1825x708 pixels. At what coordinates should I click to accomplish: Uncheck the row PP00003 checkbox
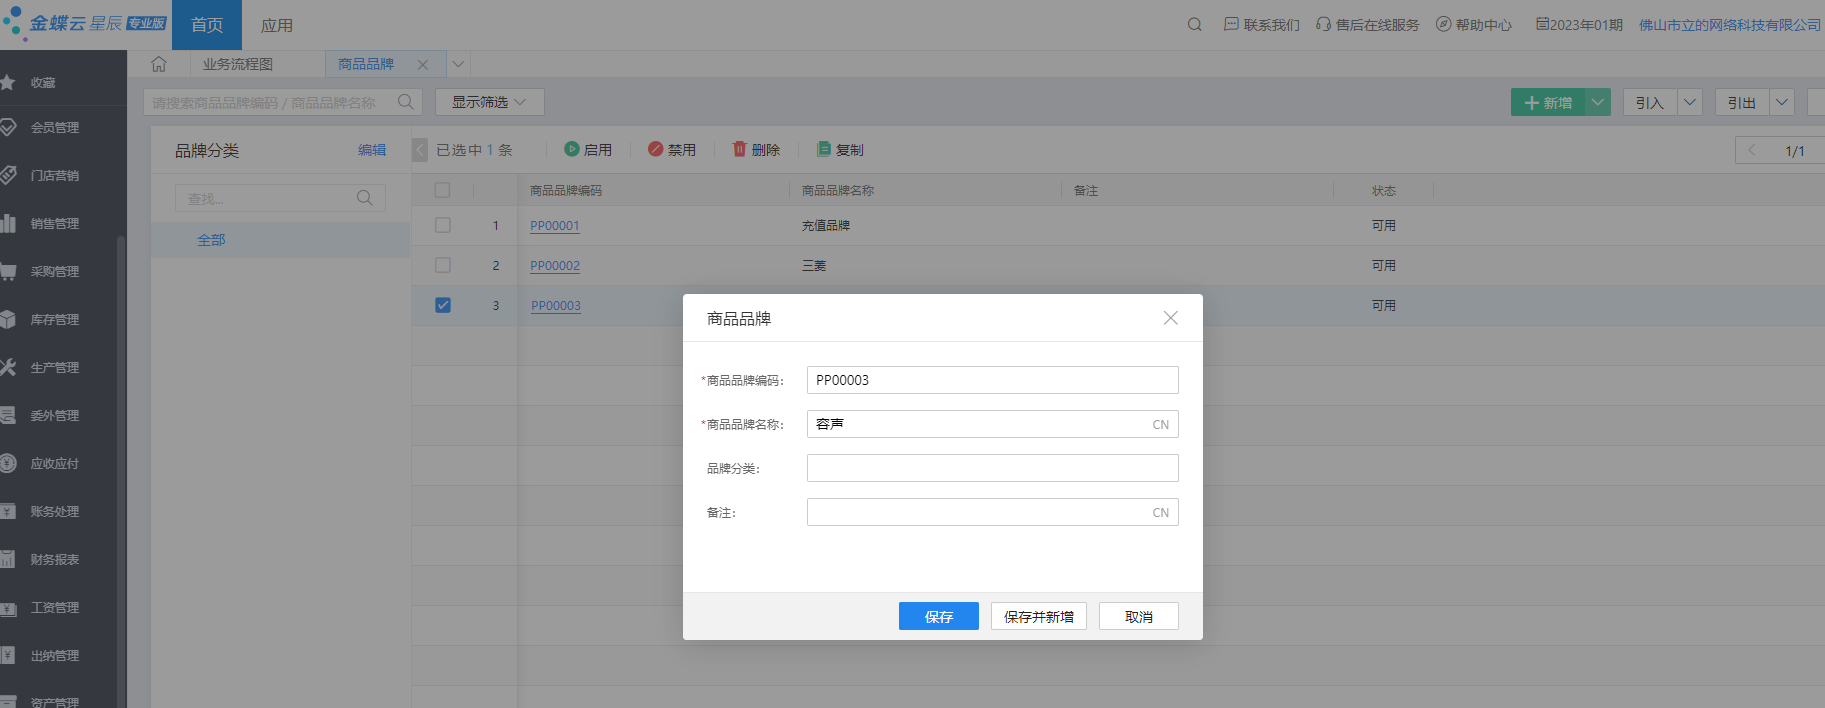[443, 306]
